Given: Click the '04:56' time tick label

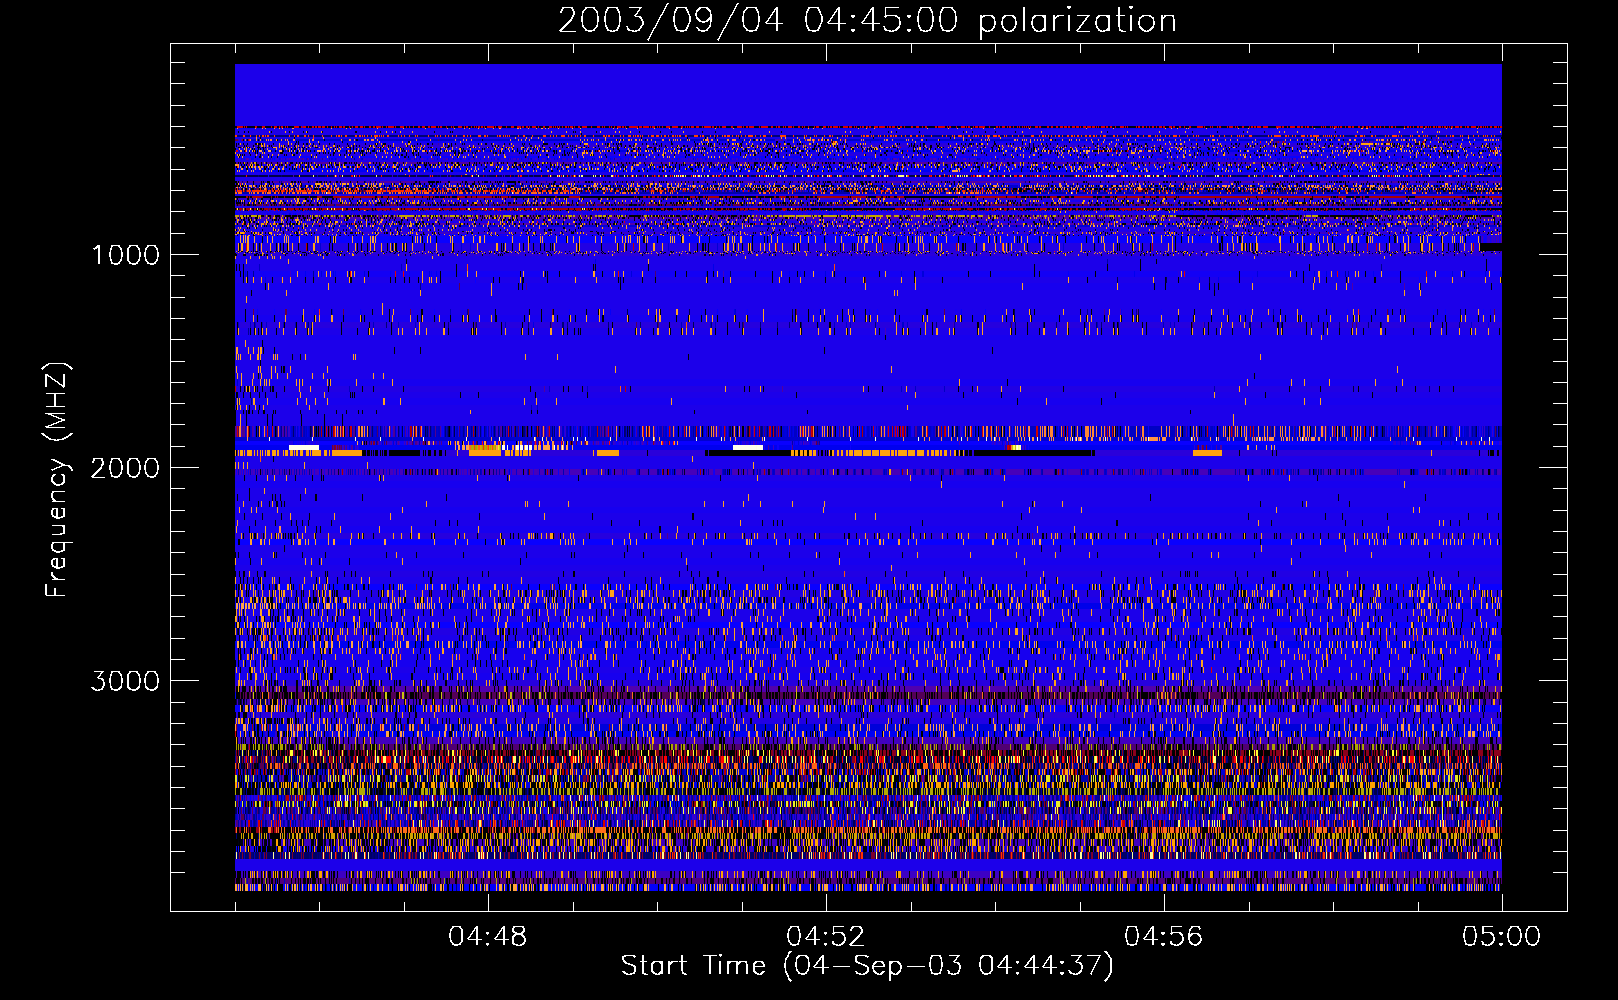Looking at the screenshot, I should pyautogui.click(x=1164, y=937).
